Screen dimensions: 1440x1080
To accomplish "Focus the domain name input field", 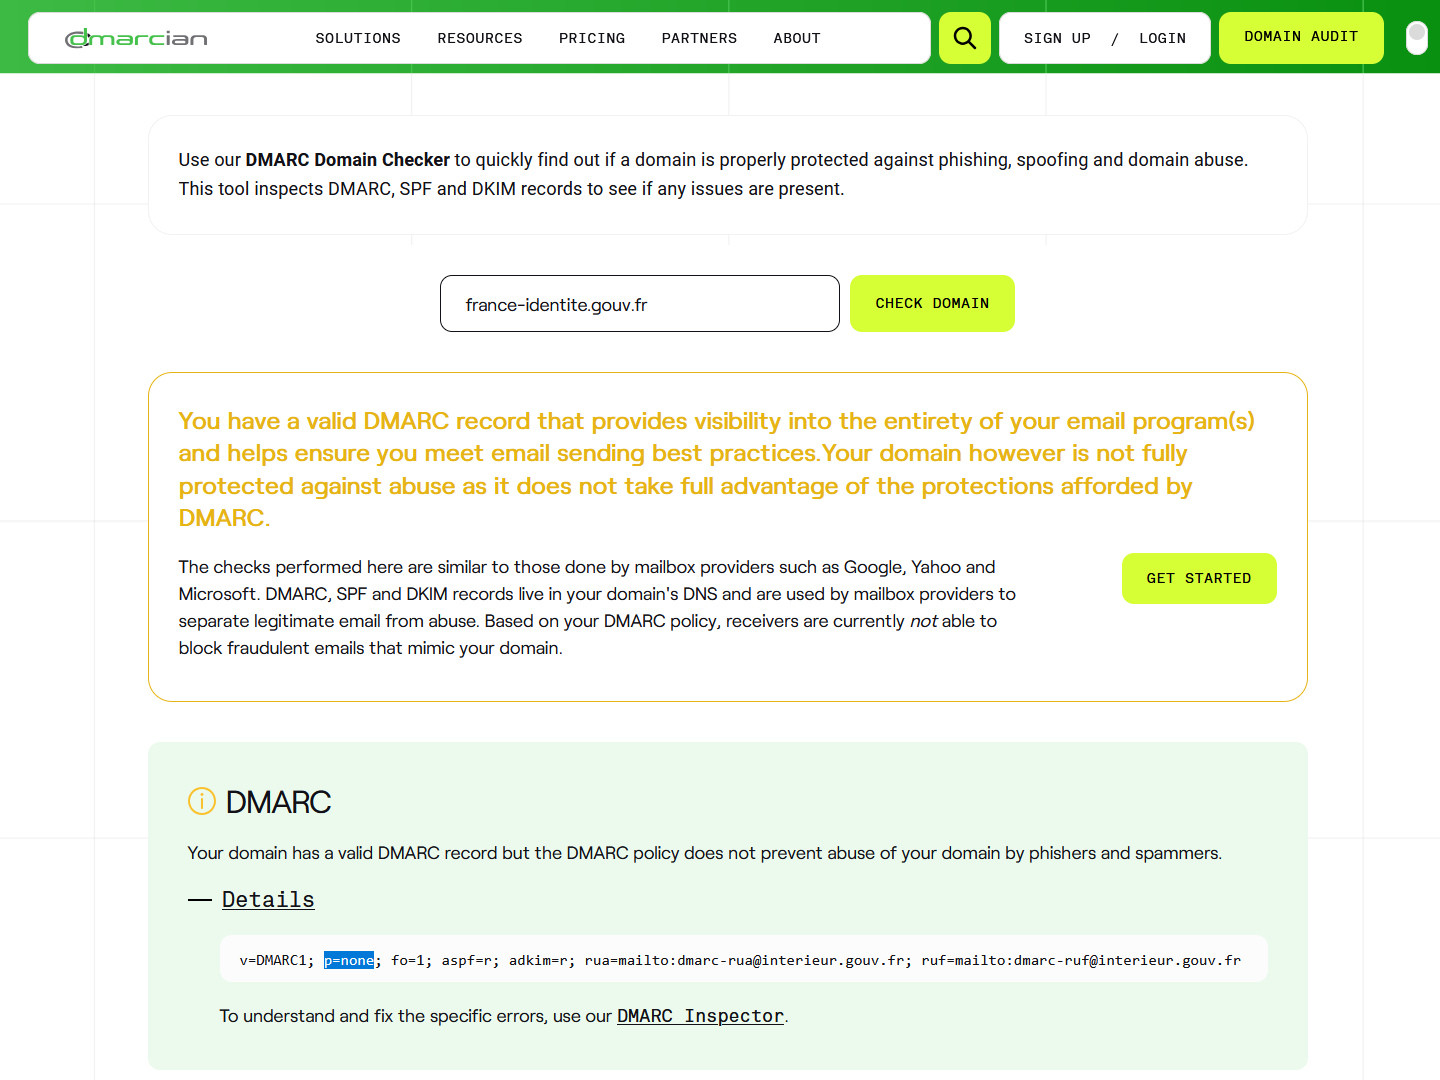I will tap(640, 304).
